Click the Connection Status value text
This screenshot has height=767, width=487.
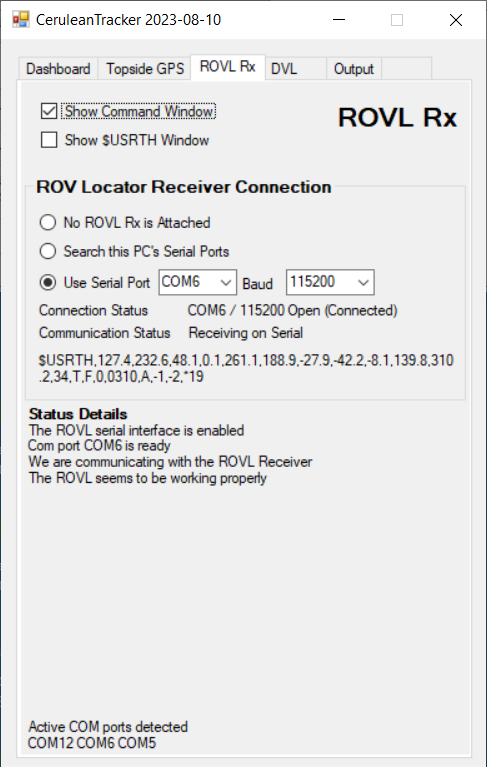point(292,311)
